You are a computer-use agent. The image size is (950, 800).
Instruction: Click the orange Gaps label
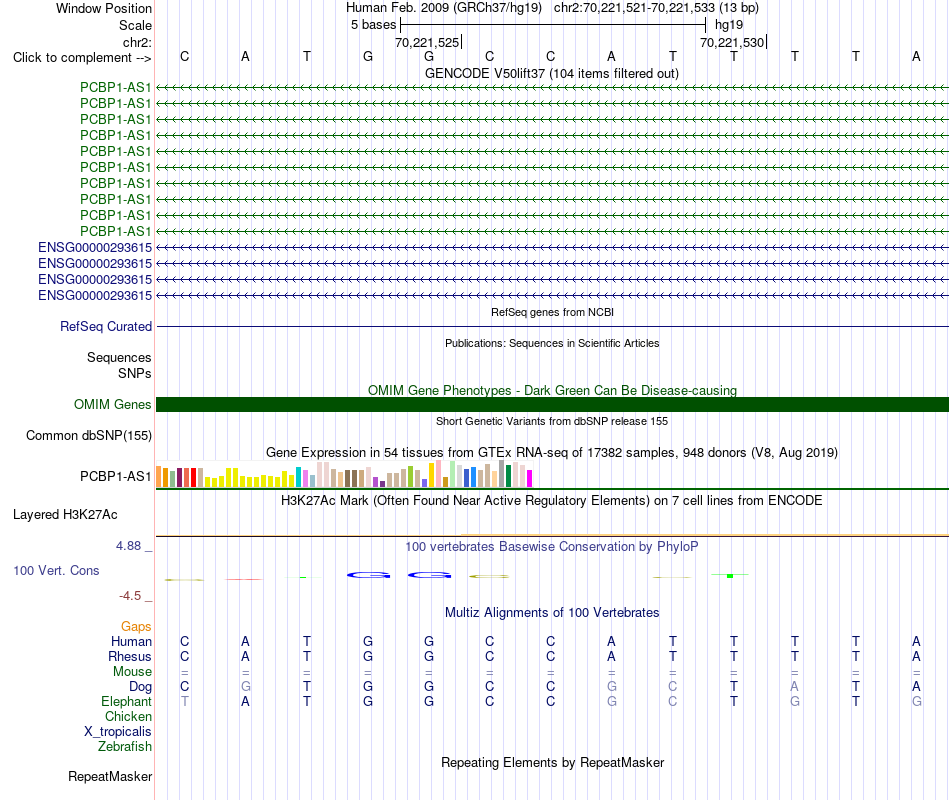[x=136, y=626]
